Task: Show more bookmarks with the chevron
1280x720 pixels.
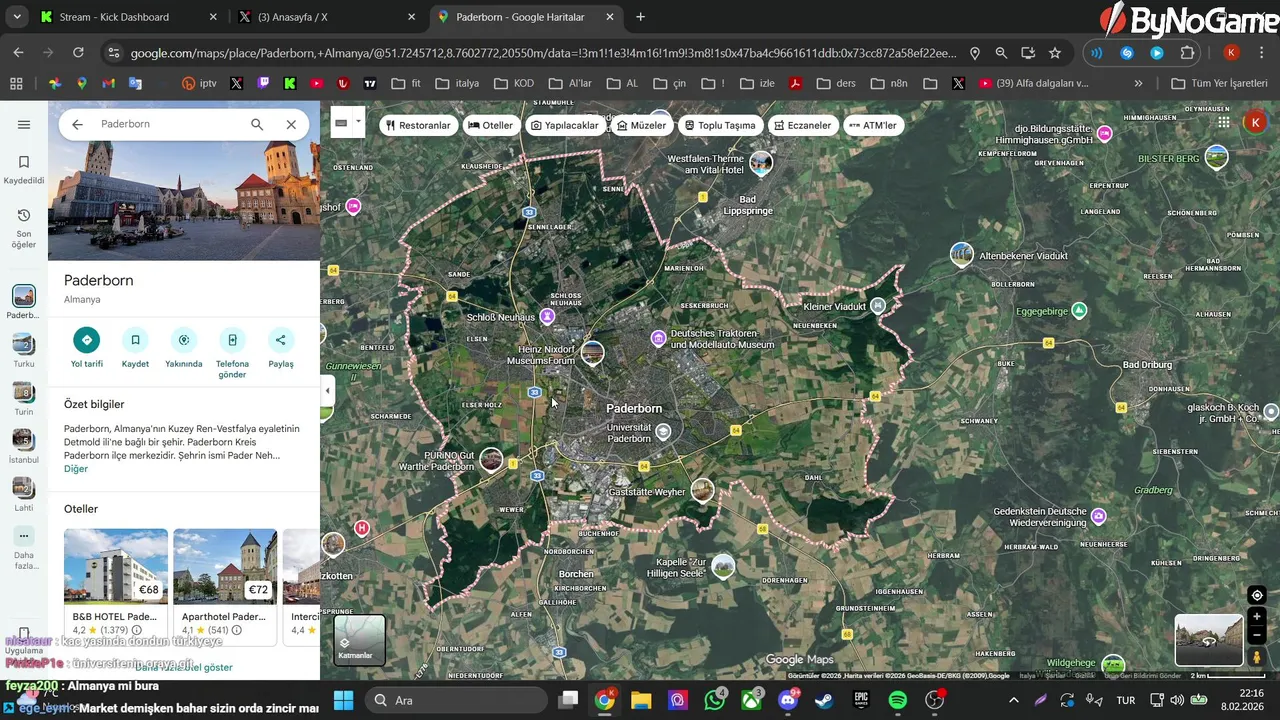Action: click(1138, 83)
